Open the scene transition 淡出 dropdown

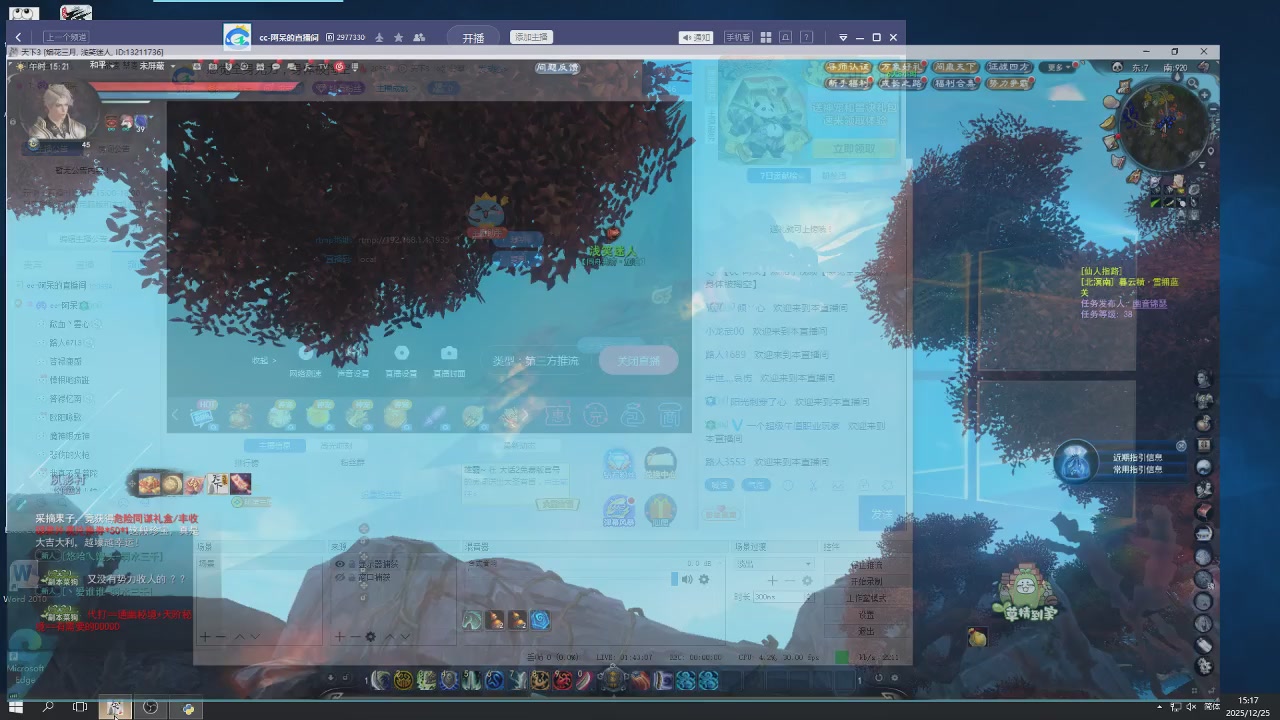coord(774,564)
